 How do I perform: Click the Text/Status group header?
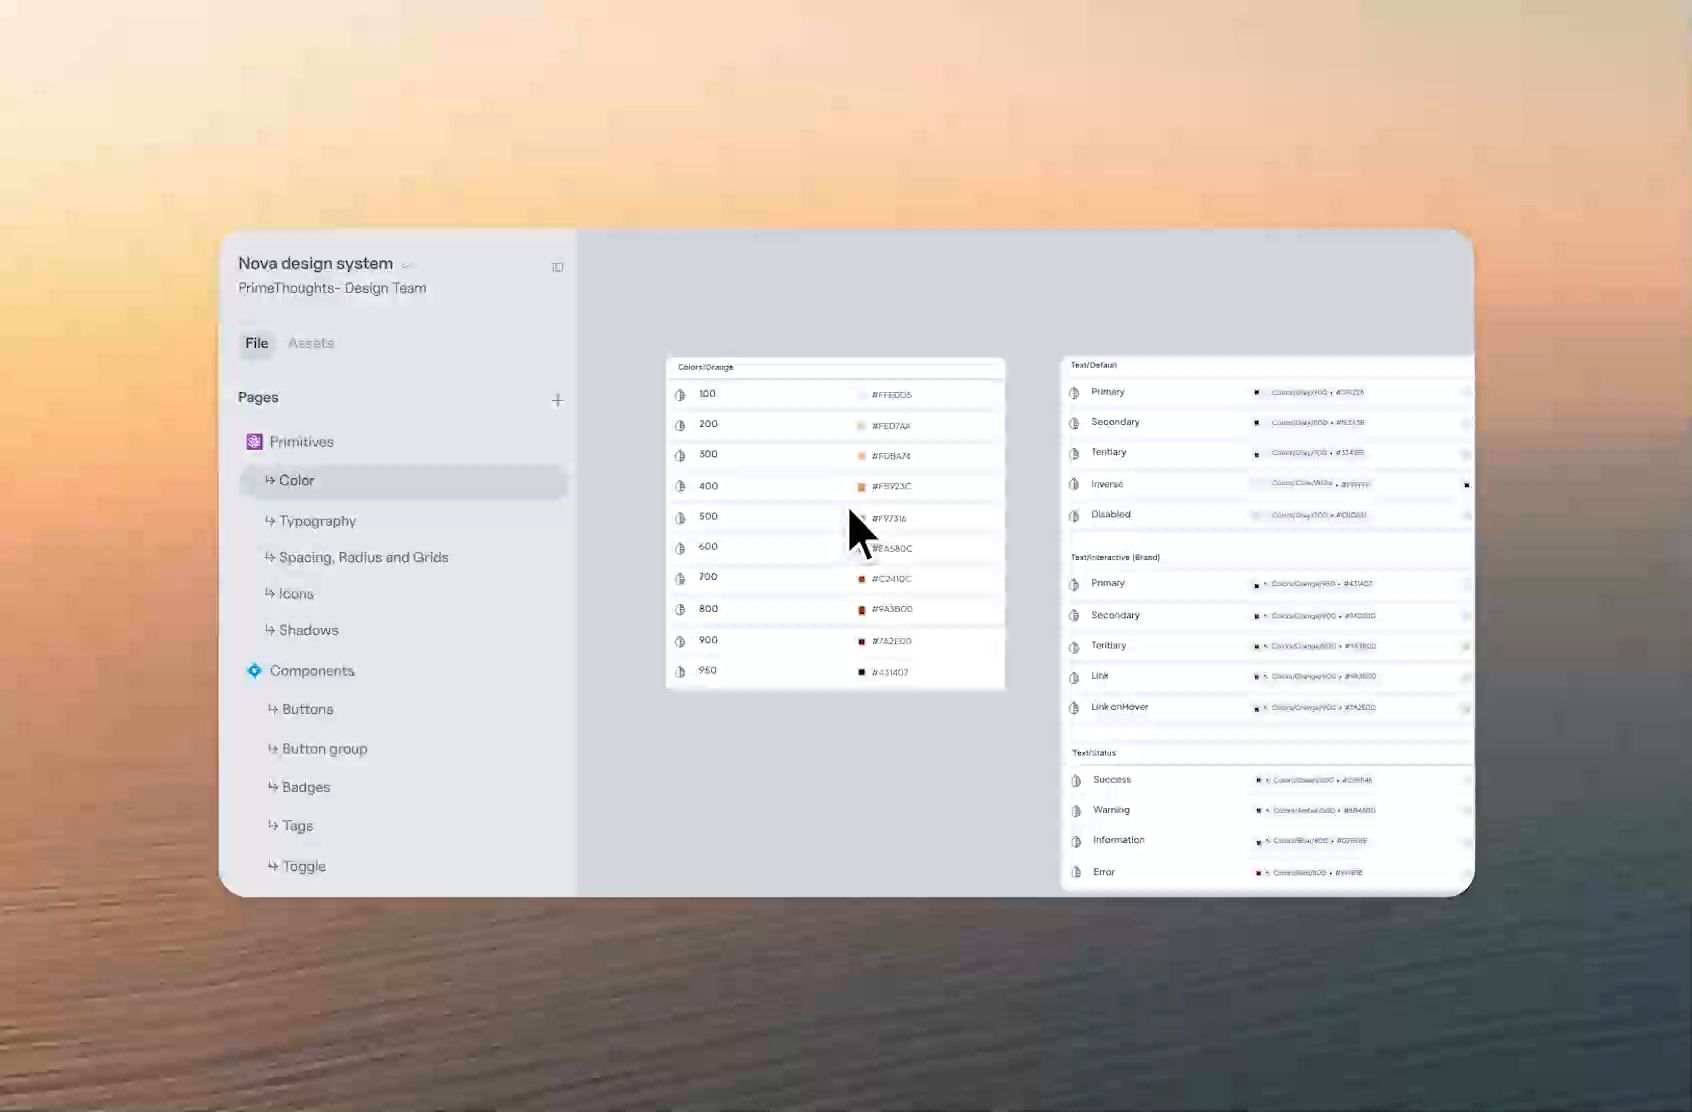tap(1094, 753)
